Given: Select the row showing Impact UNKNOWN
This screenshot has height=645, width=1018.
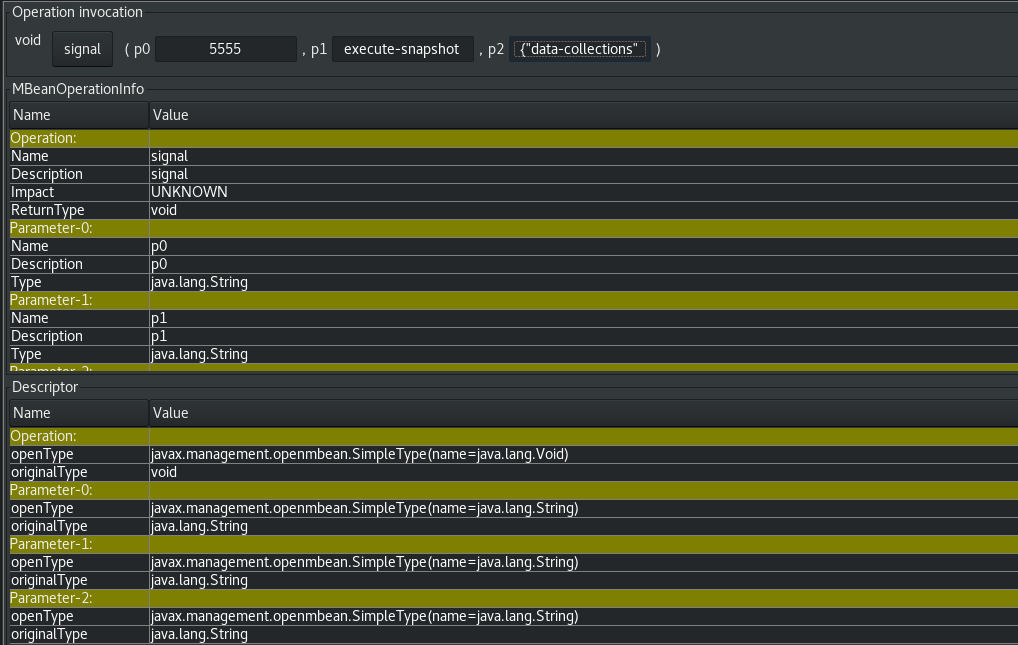Looking at the screenshot, I should (100, 191).
